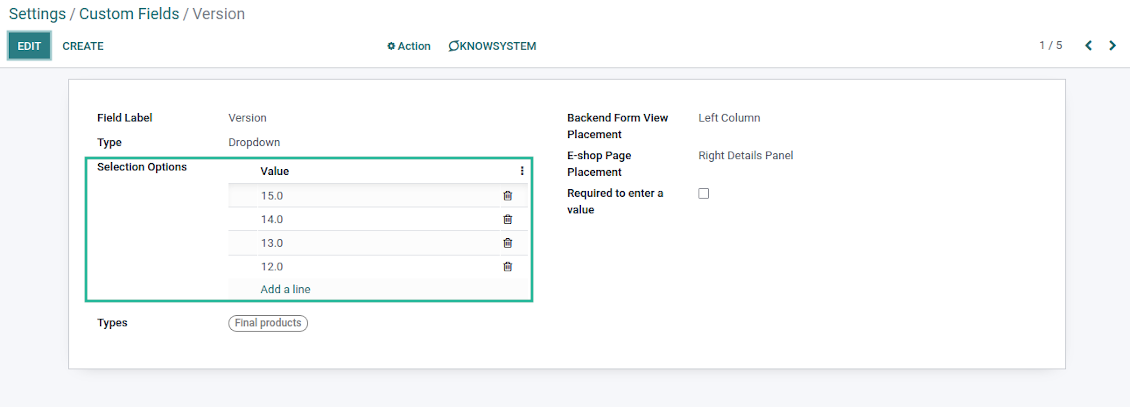Toggle Required to enter a value checkbox
The width and height of the screenshot is (1130, 407).
coord(703,193)
